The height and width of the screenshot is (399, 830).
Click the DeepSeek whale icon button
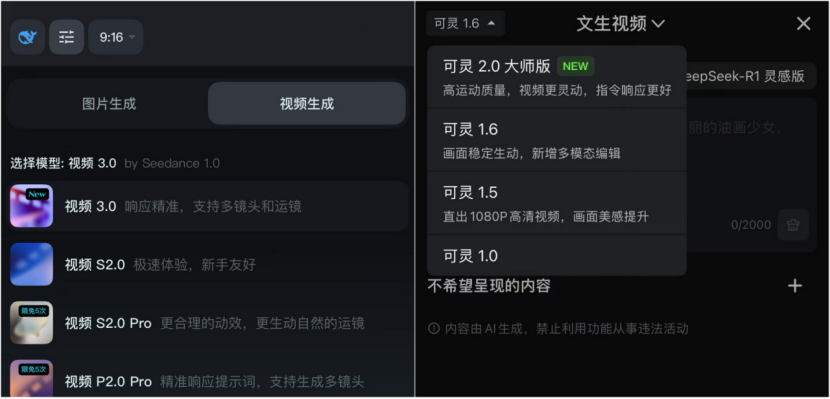coord(28,38)
